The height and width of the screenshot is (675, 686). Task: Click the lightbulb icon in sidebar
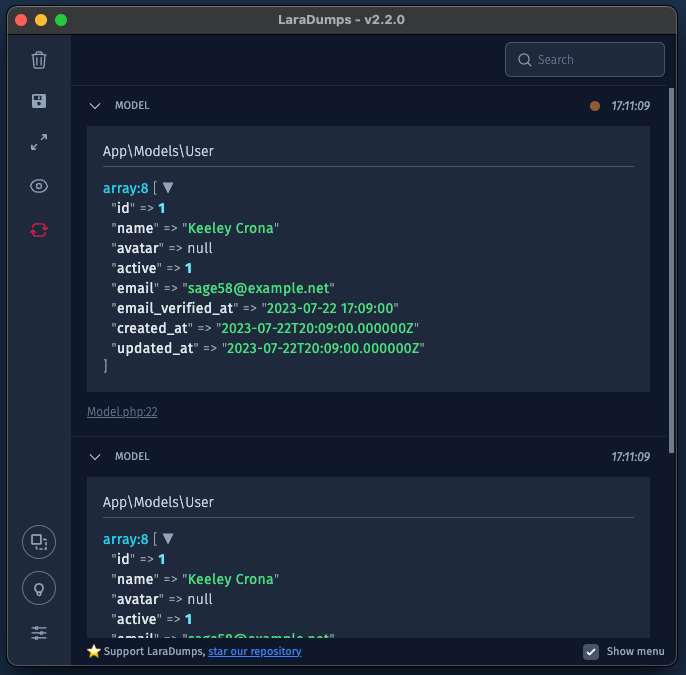coord(39,588)
